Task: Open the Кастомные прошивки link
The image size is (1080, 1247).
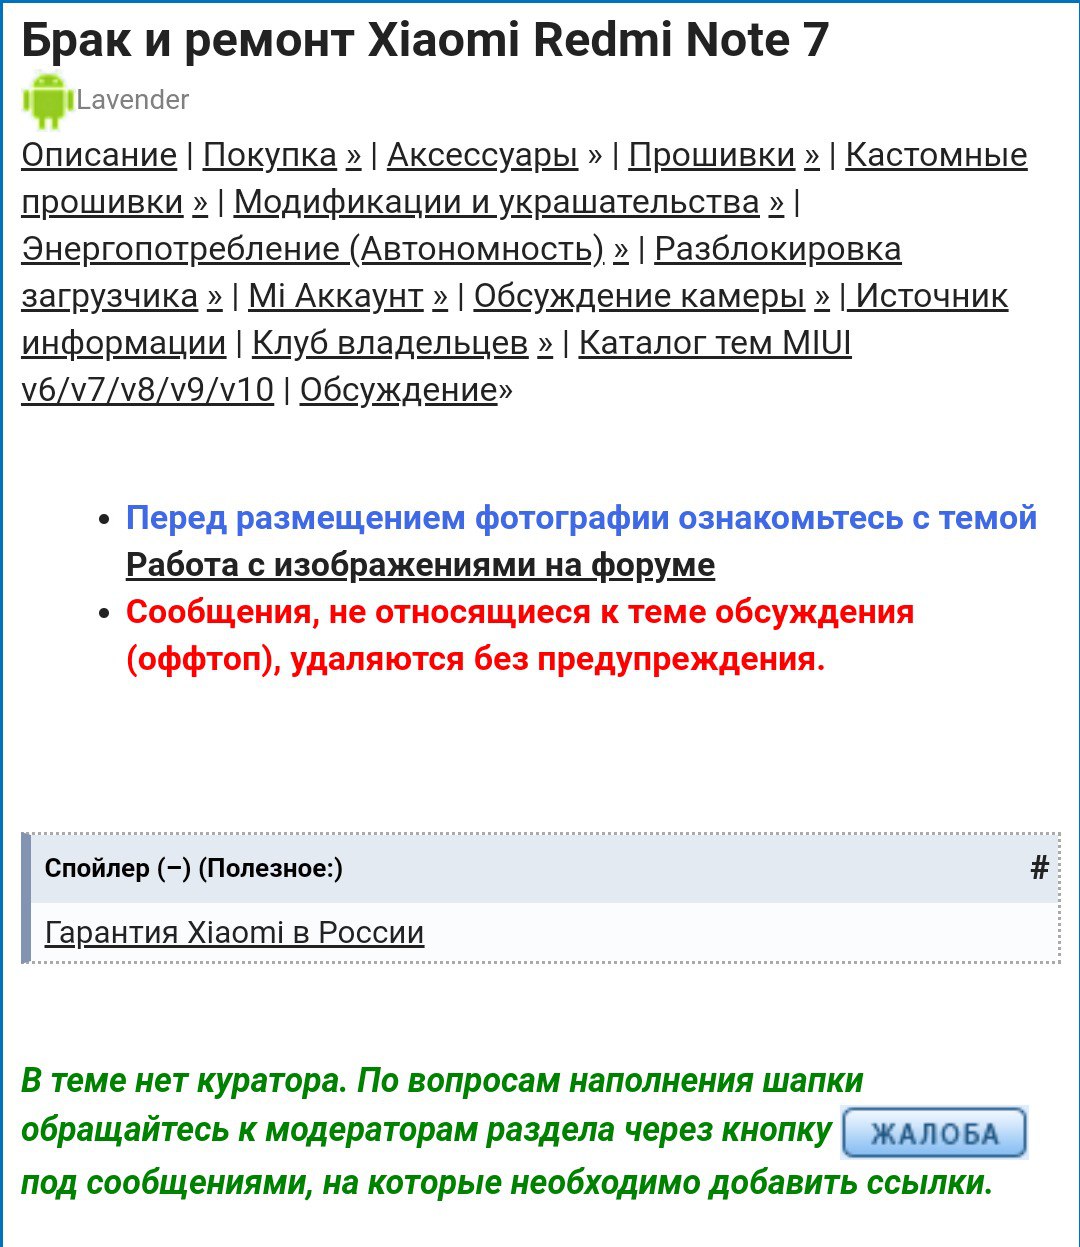Action: [936, 156]
